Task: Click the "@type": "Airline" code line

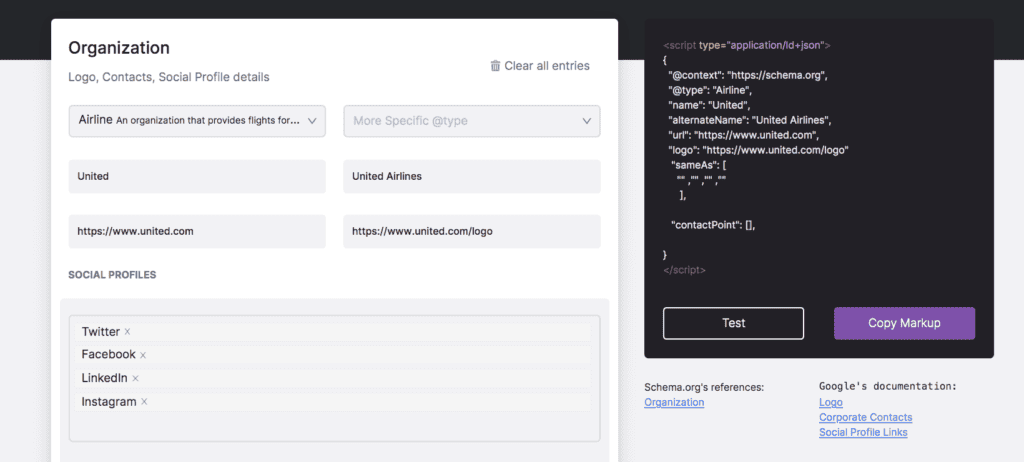Action: tap(710, 91)
